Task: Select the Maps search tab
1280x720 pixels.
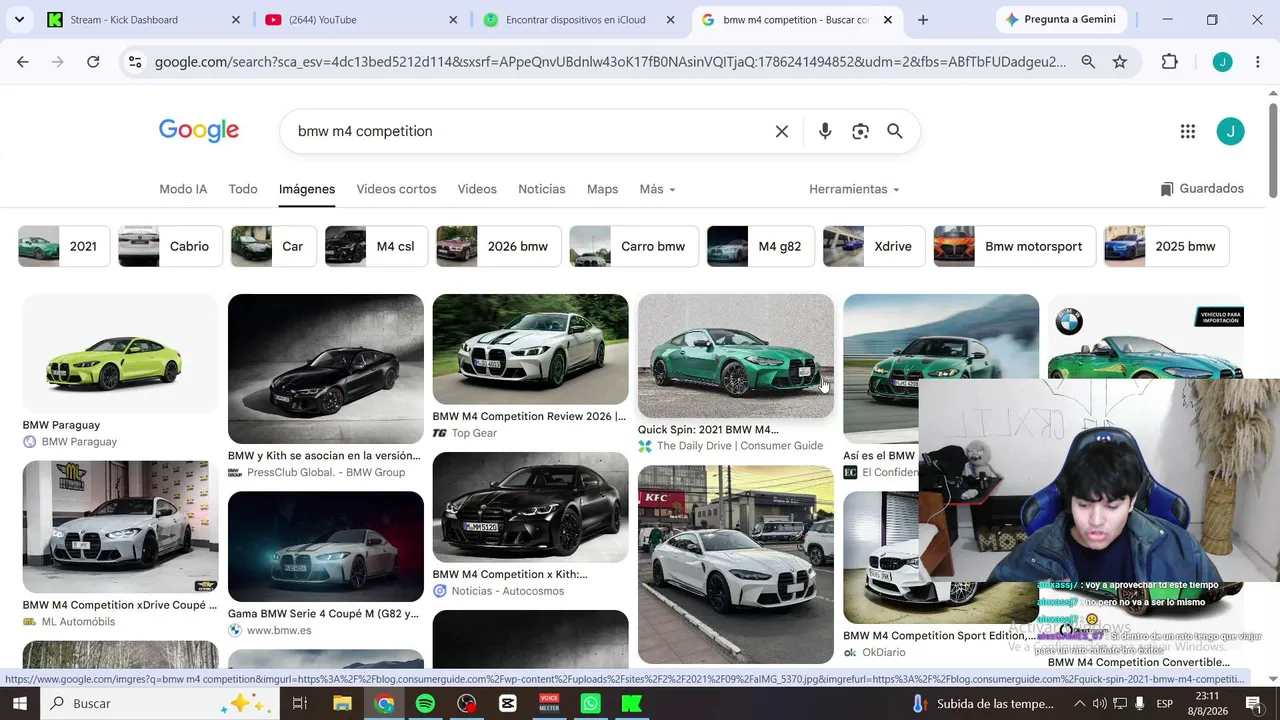Action: pyautogui.click(x=602, y=189)
